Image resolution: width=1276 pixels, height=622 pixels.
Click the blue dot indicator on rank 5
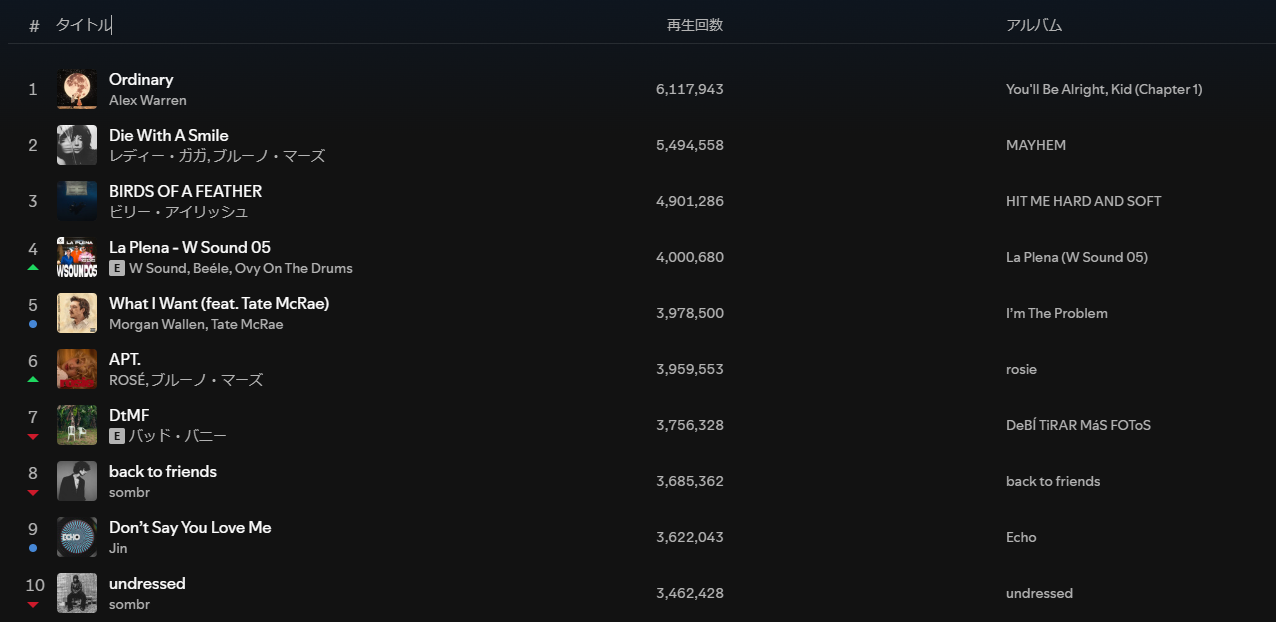point(33,324)
